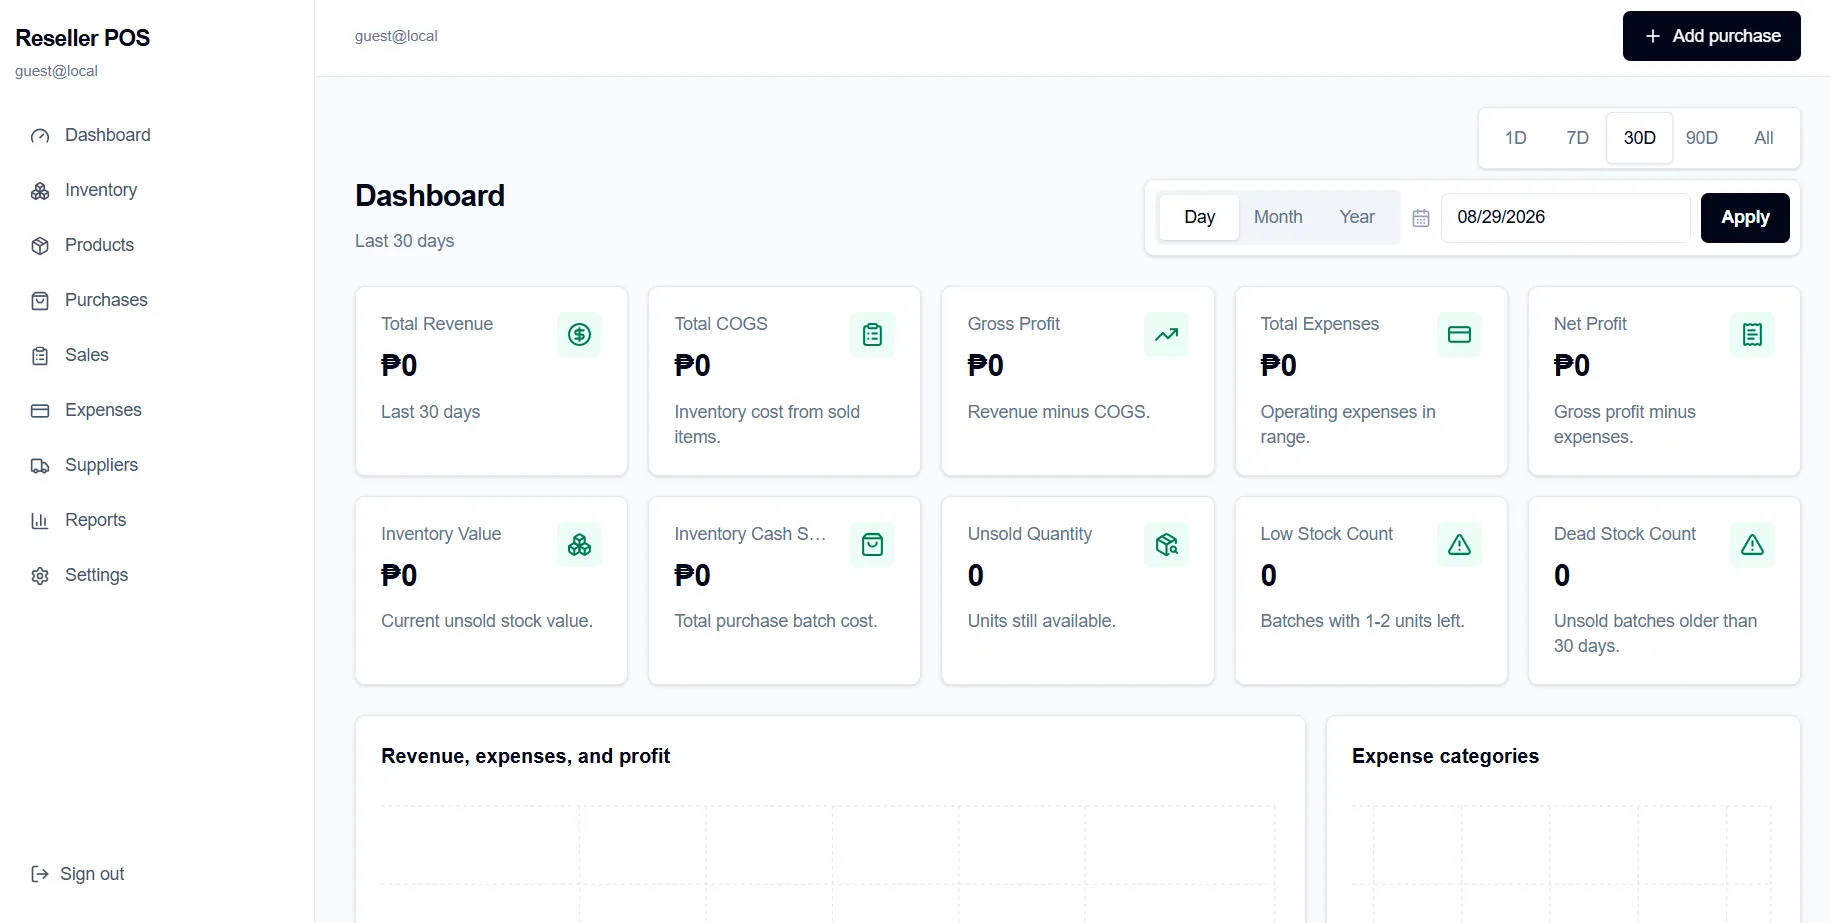Click the trending arrow icon on Gross Profit
The width and height of the screenshot is (1830, 923).
point(1166,335)
